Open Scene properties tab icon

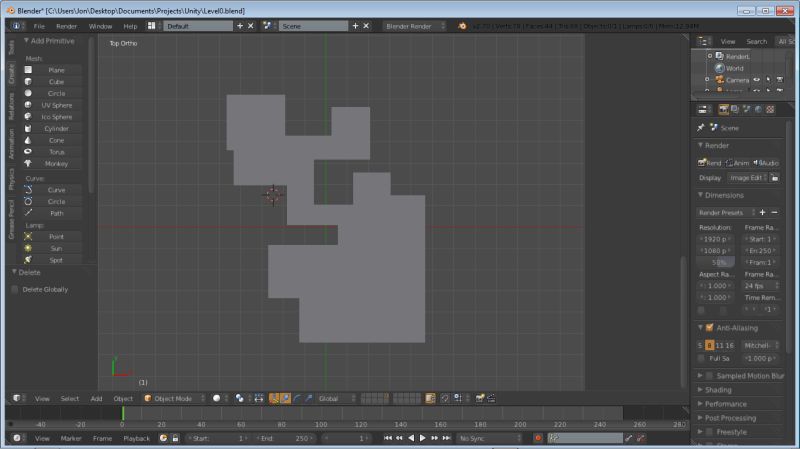click(747, 110)
